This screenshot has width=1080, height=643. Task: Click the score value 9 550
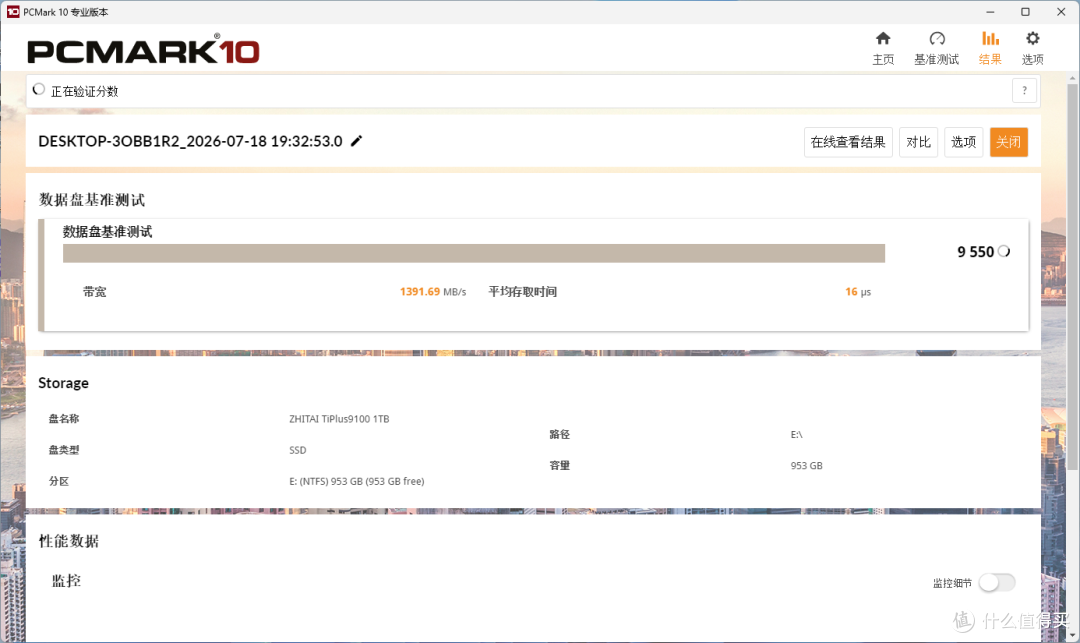click(x=975, y=252)
